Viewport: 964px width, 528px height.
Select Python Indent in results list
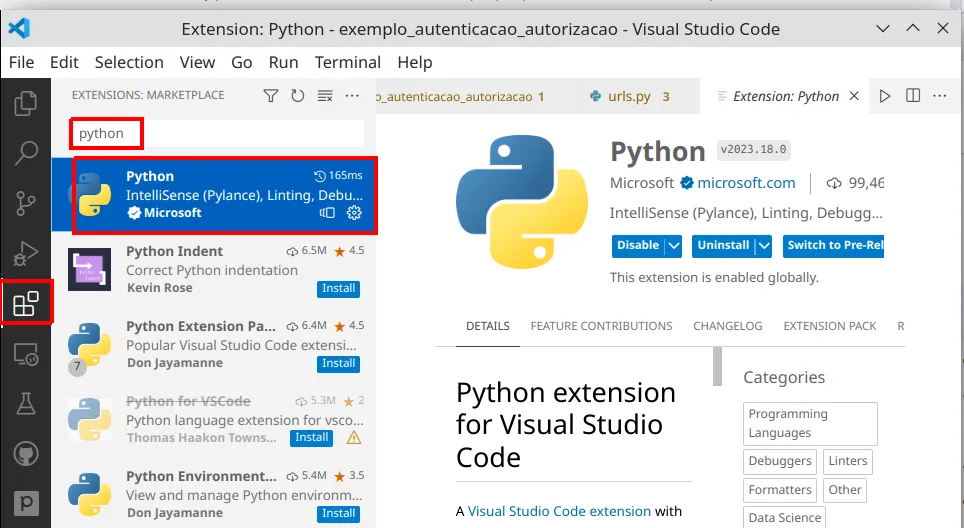pos(214,269)
